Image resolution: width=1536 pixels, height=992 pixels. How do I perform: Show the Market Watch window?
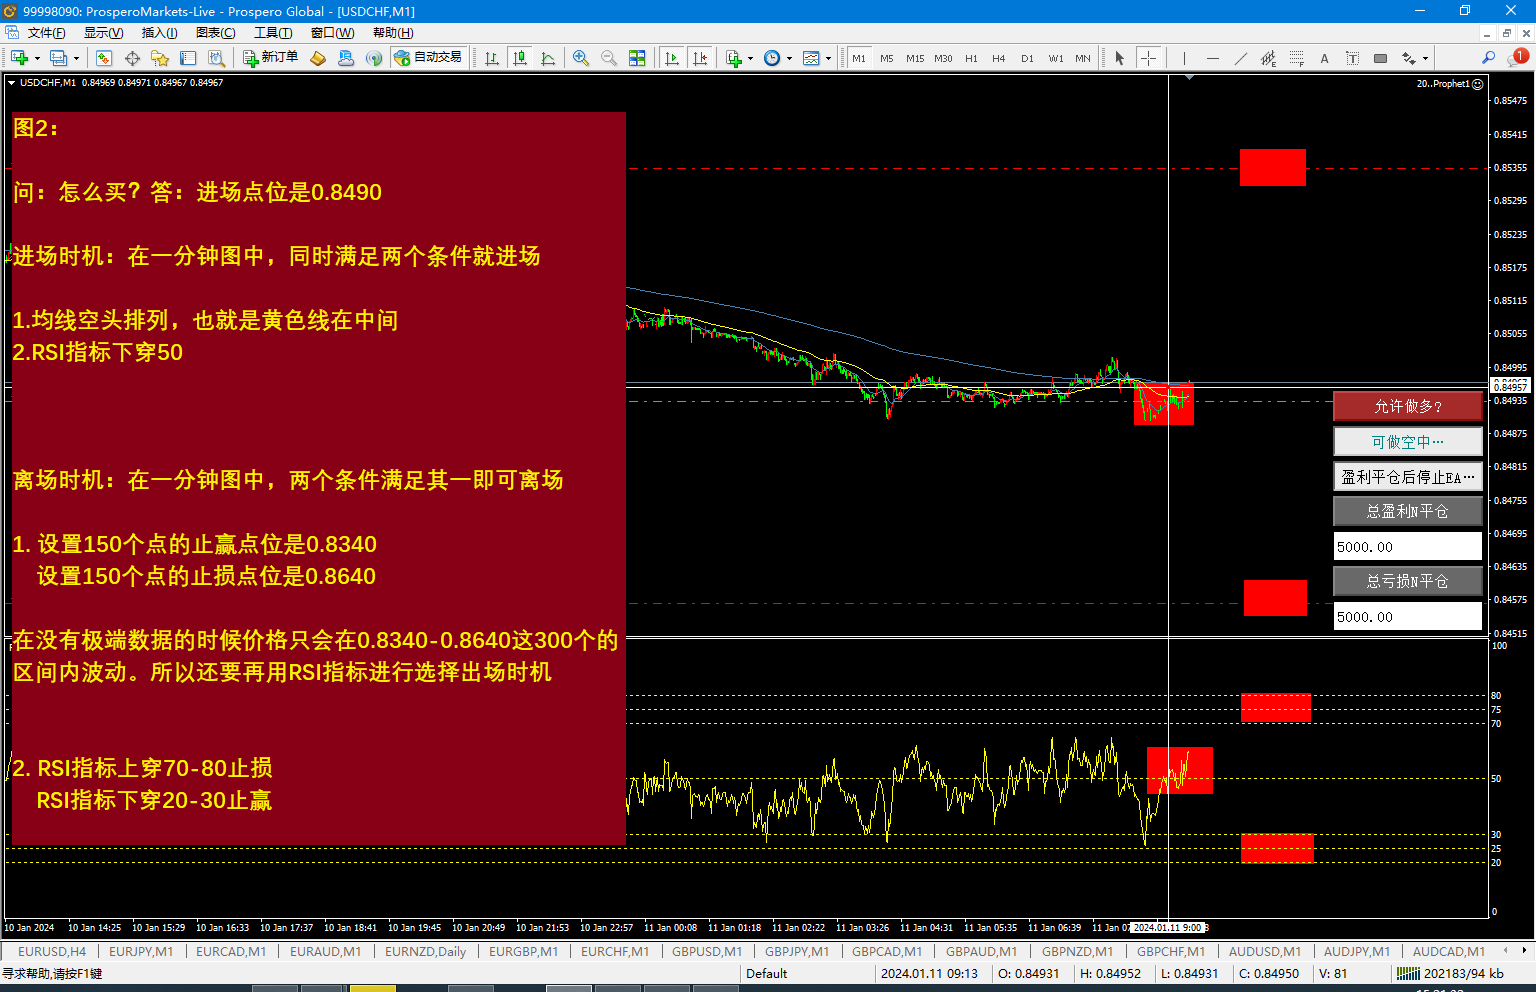[104, 58]
